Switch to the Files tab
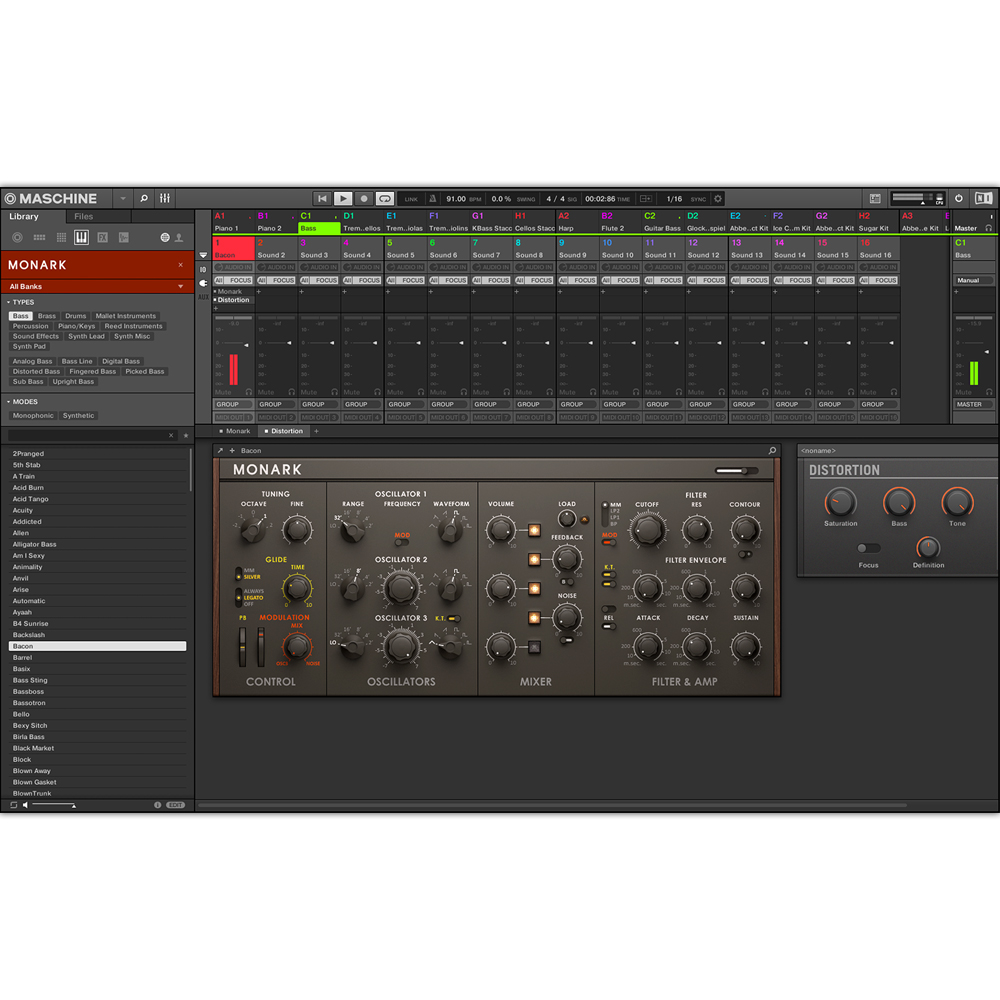This screenshot has width=1000, height=1000. tap(84, 217)
